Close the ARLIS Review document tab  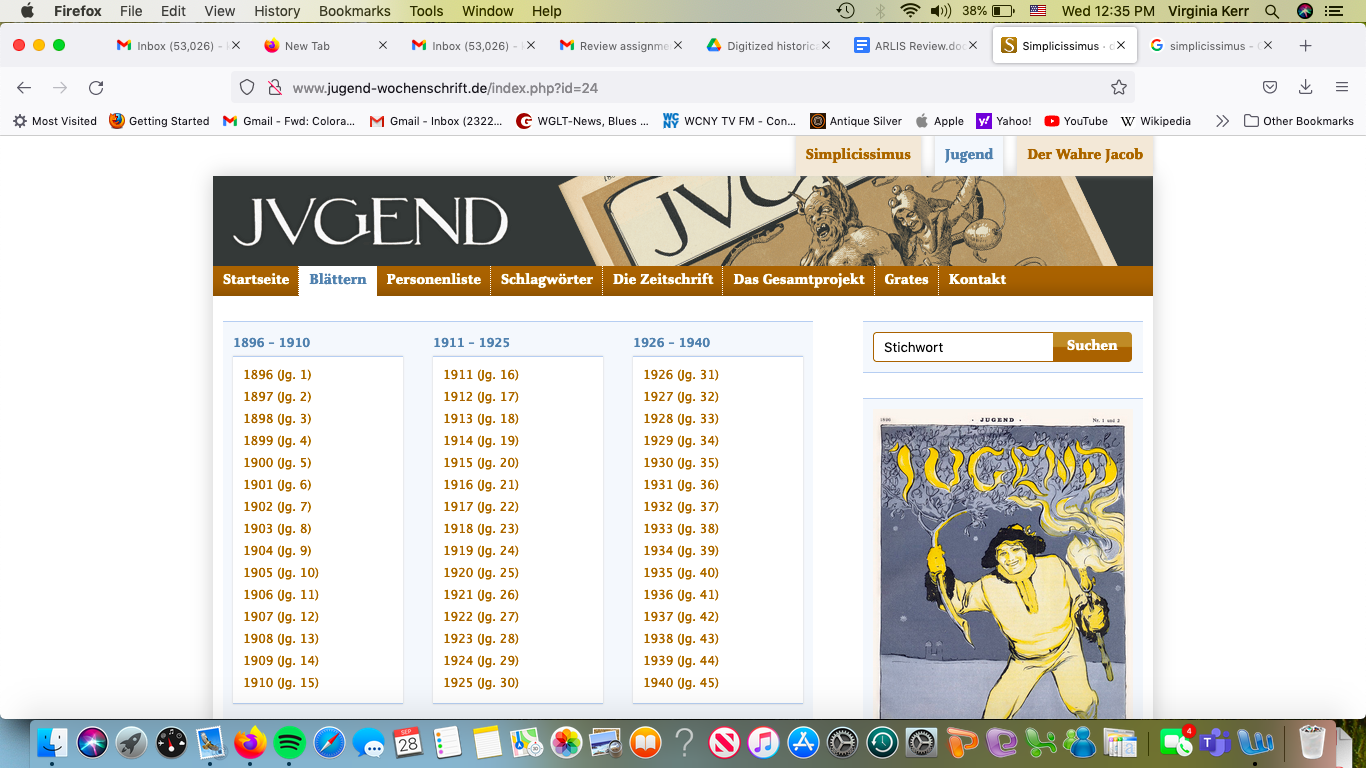[974, 46]
